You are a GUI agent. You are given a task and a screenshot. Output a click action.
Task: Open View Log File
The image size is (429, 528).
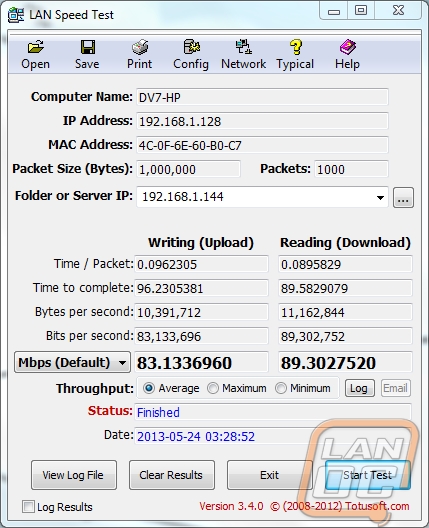74,475
